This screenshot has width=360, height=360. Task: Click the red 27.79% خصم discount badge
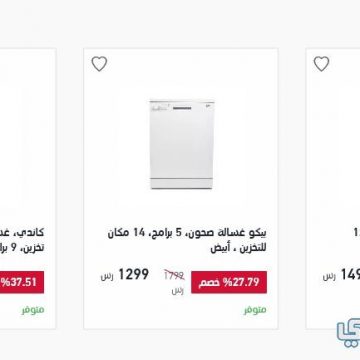coord(229,282)
